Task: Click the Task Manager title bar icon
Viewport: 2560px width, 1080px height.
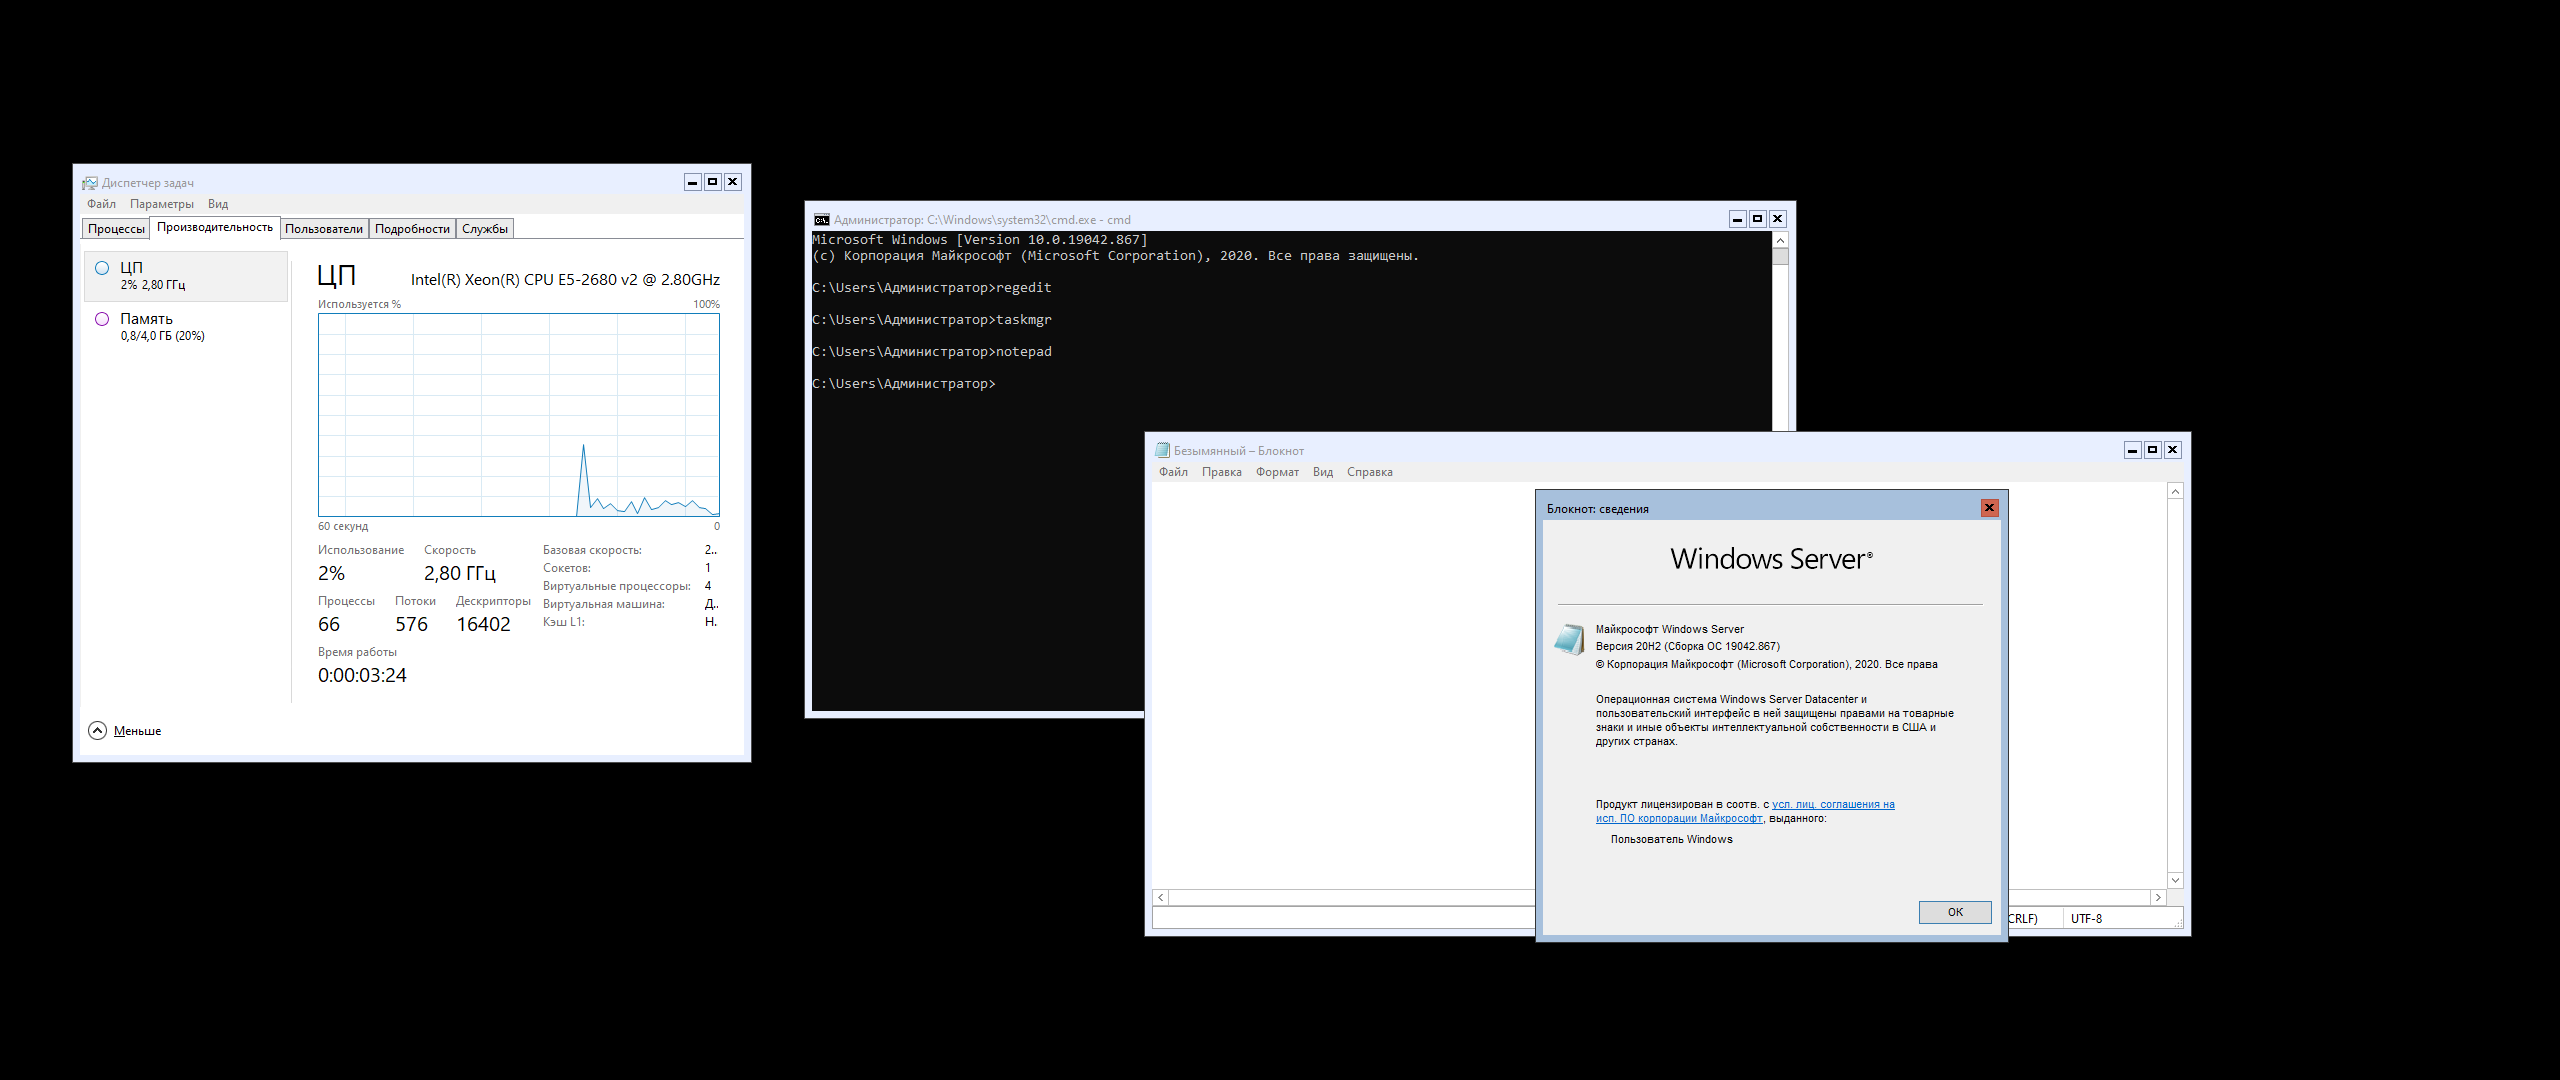Action: click(x=90, y=183)
